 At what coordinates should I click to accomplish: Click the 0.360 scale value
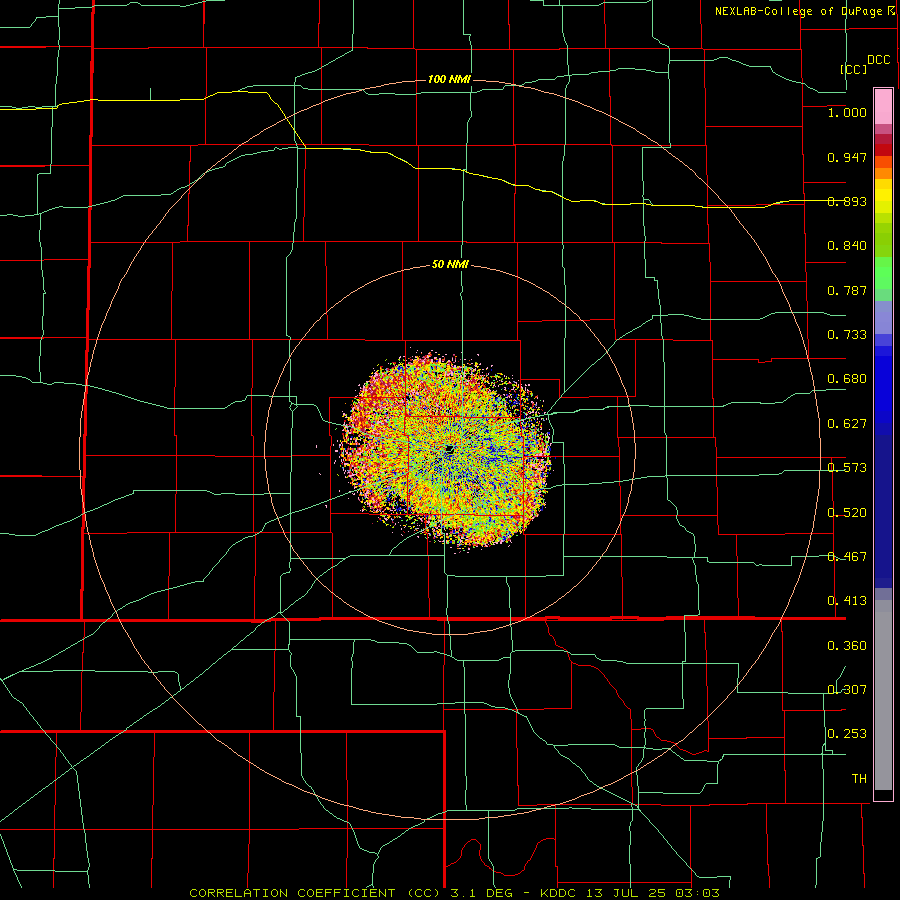tap(847, 646)
